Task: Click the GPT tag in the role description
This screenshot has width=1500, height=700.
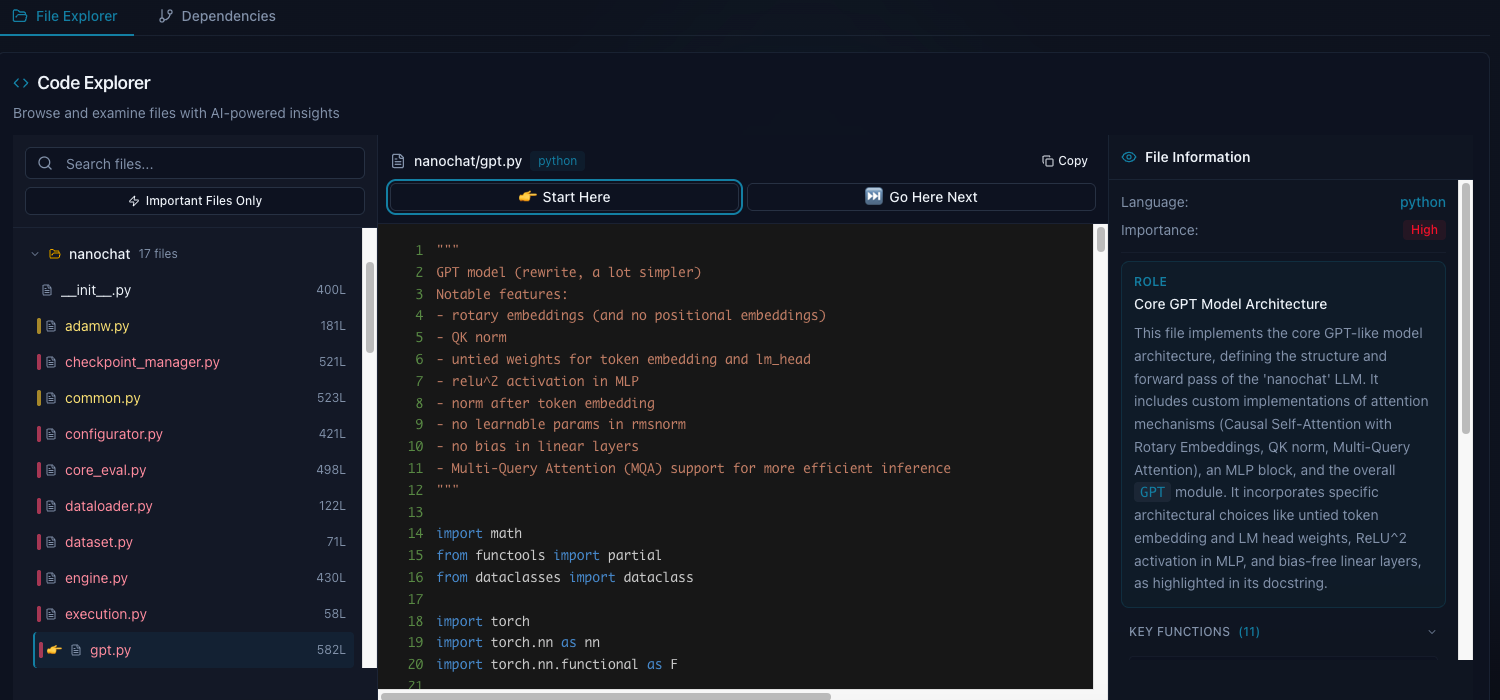Action: pos(1152,491)
